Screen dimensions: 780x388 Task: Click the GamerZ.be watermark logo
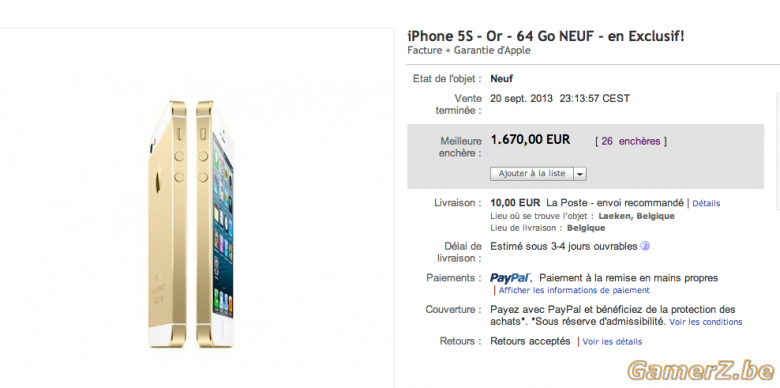tap(701, 371)
